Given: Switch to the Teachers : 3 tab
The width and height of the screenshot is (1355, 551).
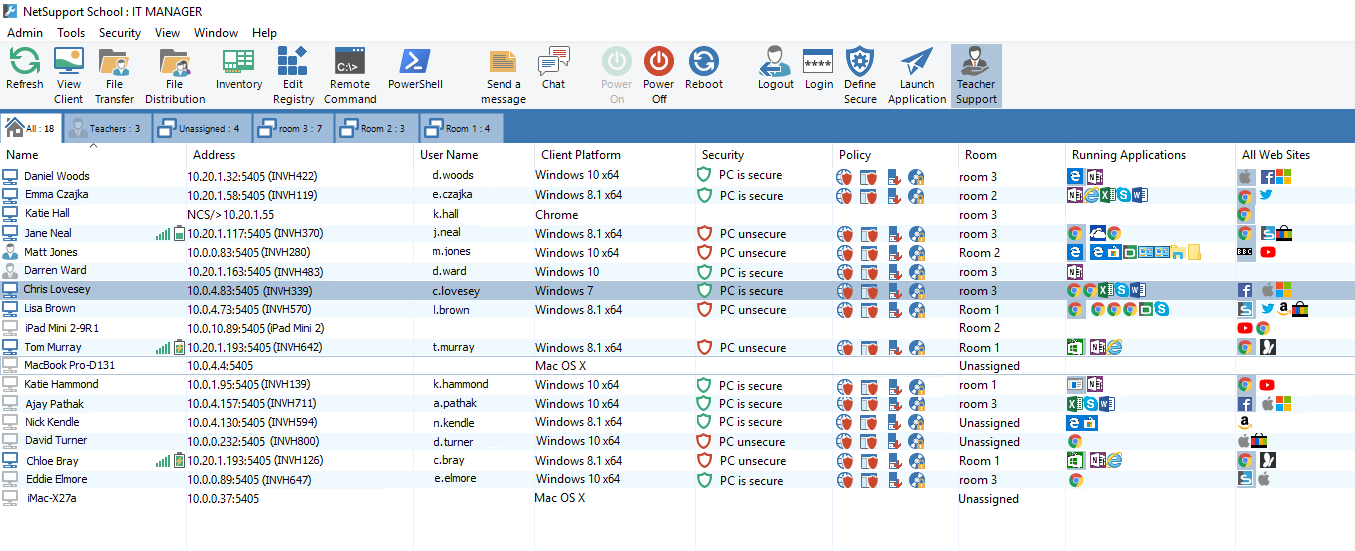Looking at the screenshot, I should point(105,128).
